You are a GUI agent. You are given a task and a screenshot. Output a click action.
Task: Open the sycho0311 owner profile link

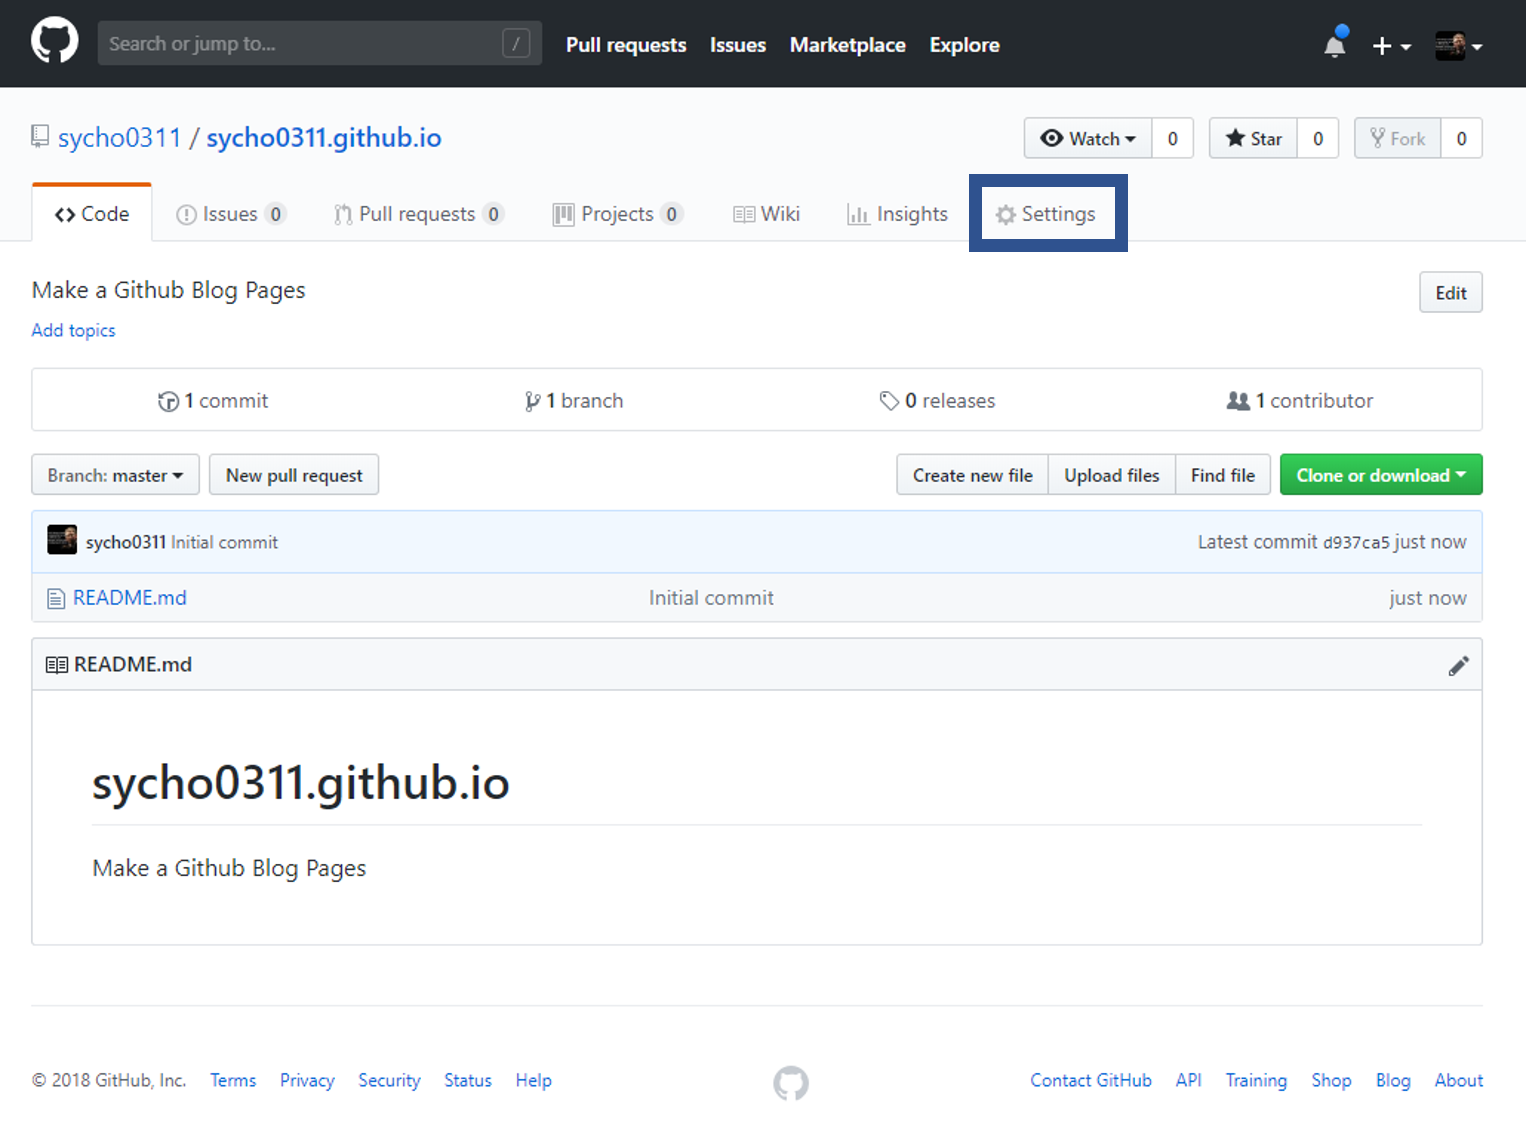point(119,138)
